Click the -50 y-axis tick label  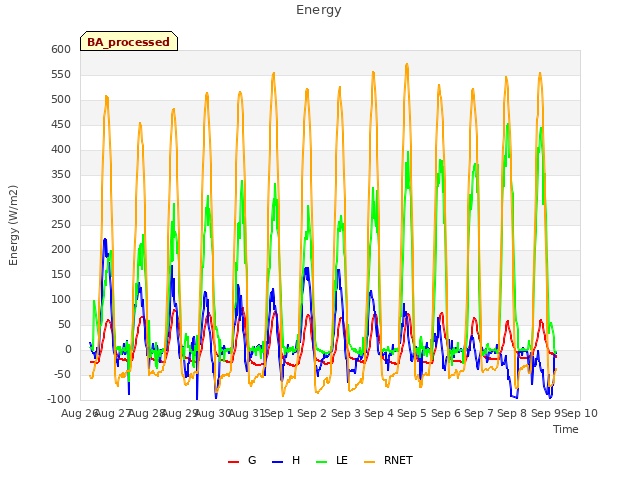coord(63,375)
